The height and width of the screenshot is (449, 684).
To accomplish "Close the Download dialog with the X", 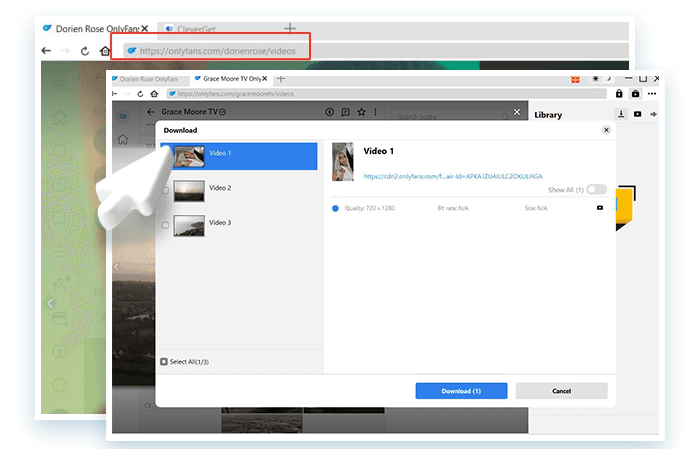I will click(x=606, y=130).
